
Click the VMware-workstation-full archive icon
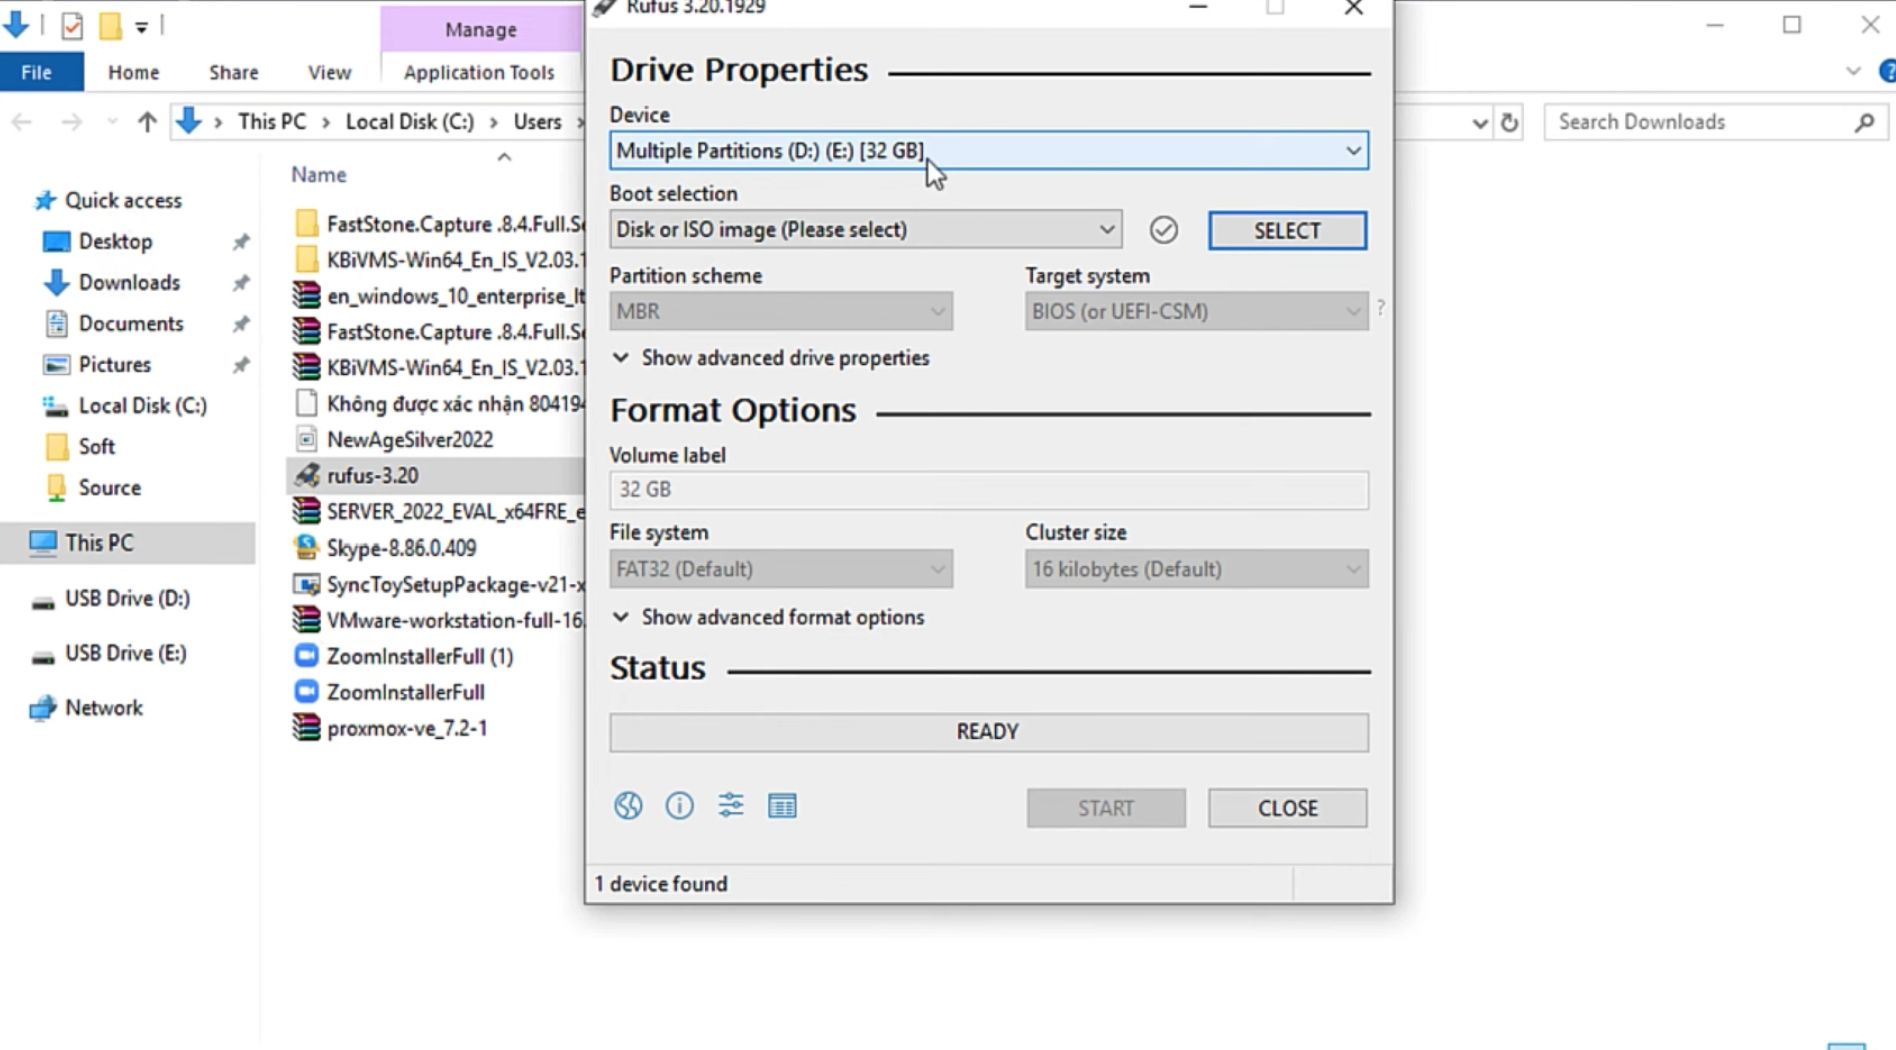307,620
